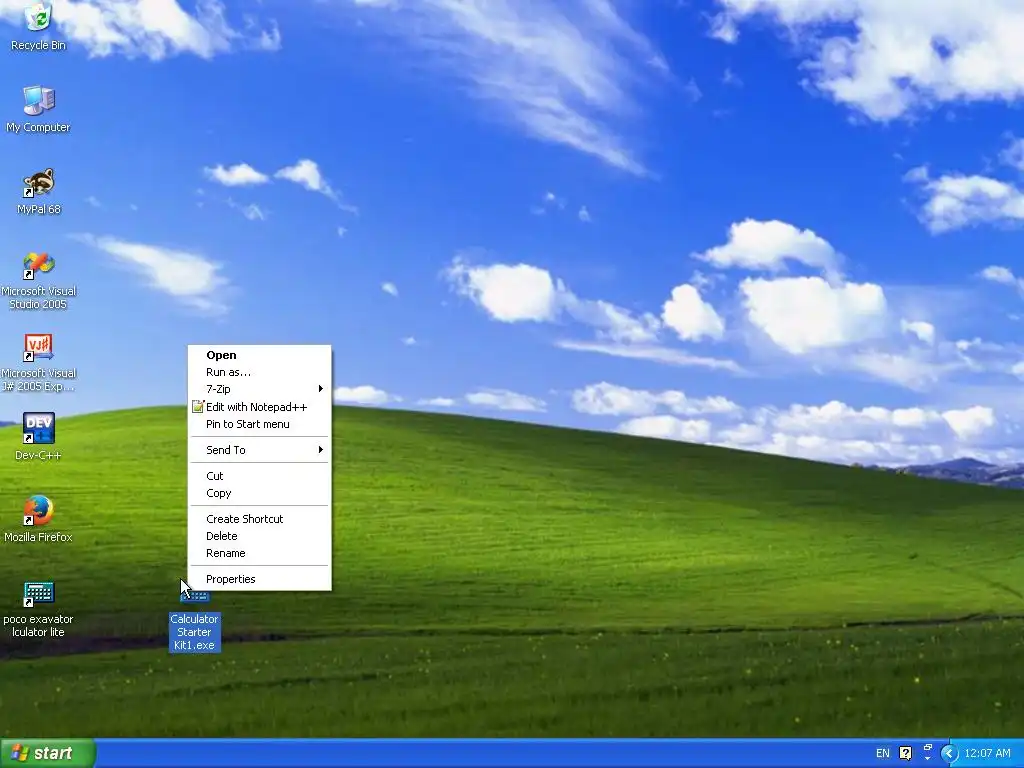
Task: Open Properties from the context menu
Action: (259, 579)
